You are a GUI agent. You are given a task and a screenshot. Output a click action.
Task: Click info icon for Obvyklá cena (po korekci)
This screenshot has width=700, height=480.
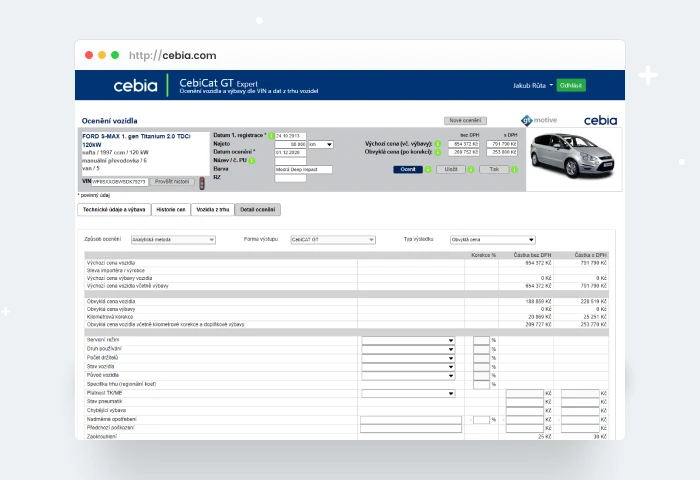pyautogui.click(x=438, y=152)
